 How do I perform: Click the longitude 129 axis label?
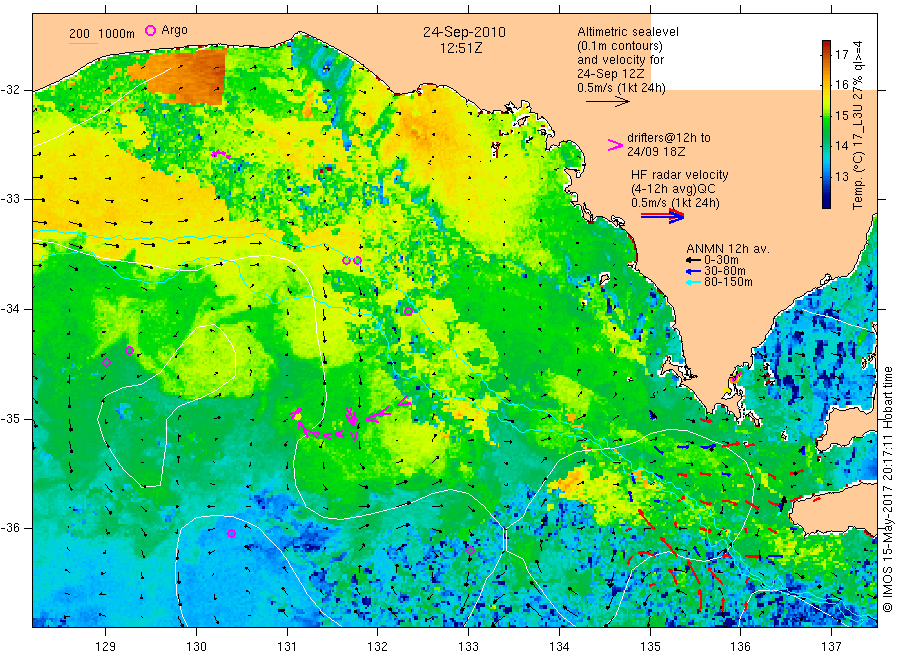tap(106, 647)
